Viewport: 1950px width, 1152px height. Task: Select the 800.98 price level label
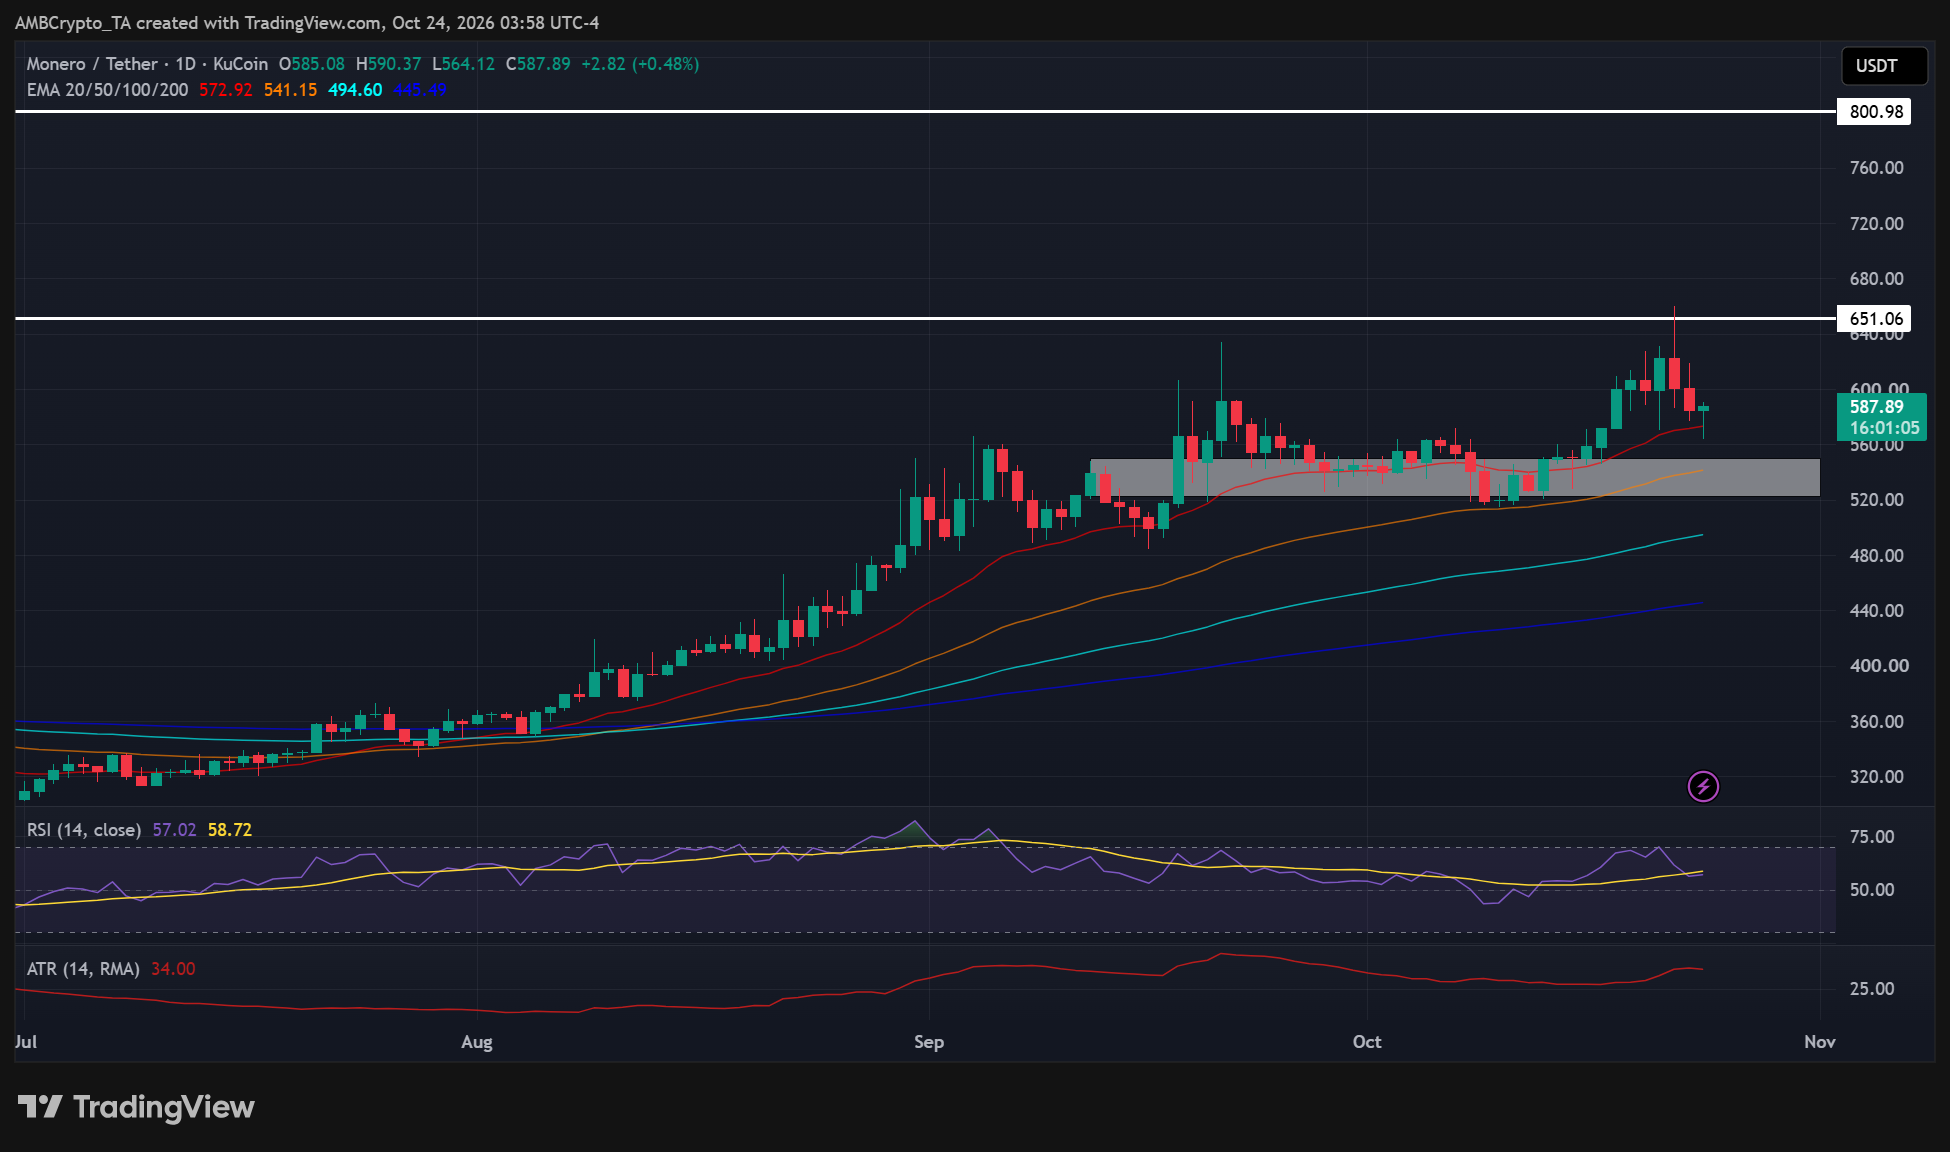coord(1875,112)
